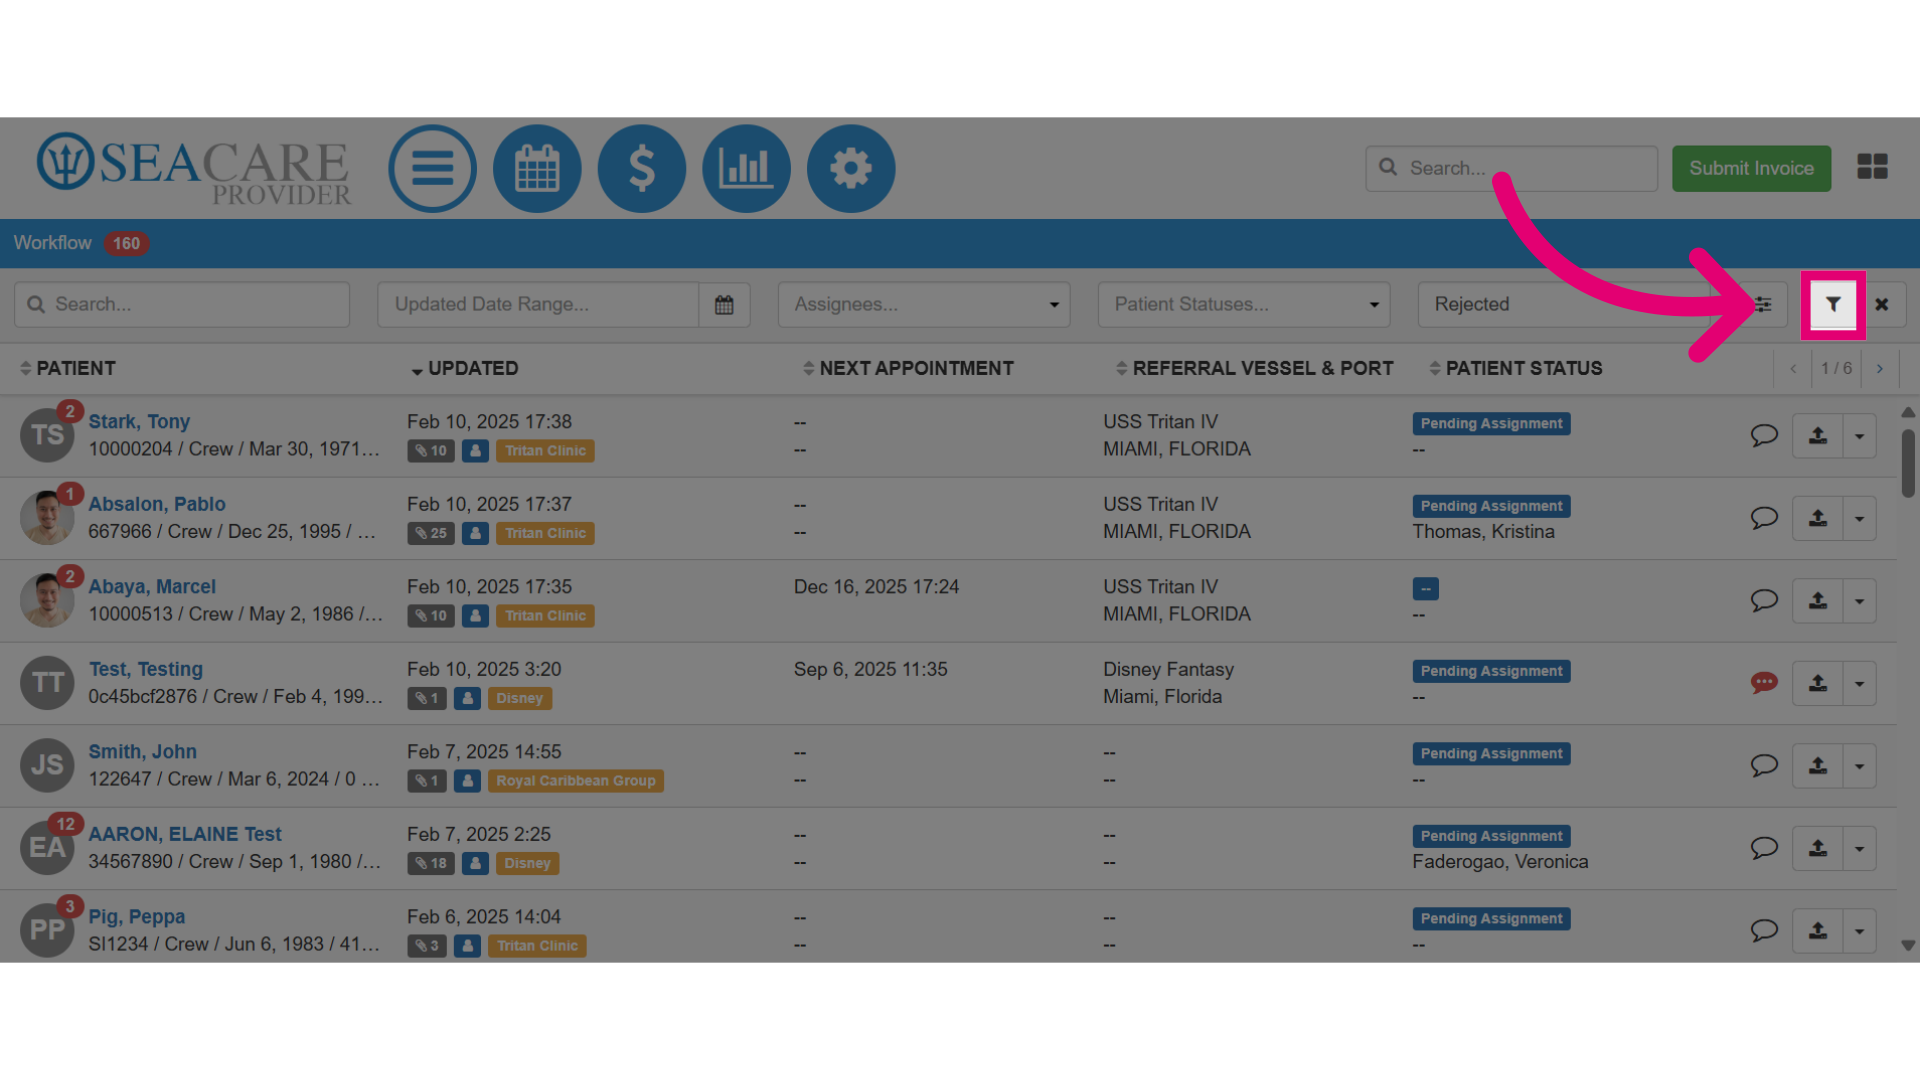Click upload button for AARON, ELAINE Test
Image resolution: width=1920 pixels, height=1080 pixels.
click(1817, 848)
